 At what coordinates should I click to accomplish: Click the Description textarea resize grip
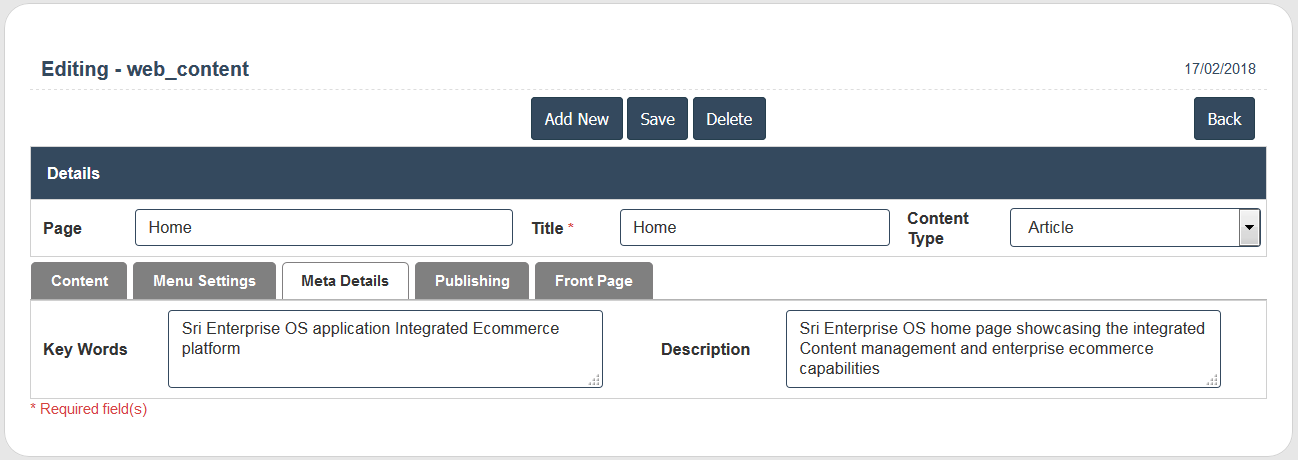coord(1213,380)
